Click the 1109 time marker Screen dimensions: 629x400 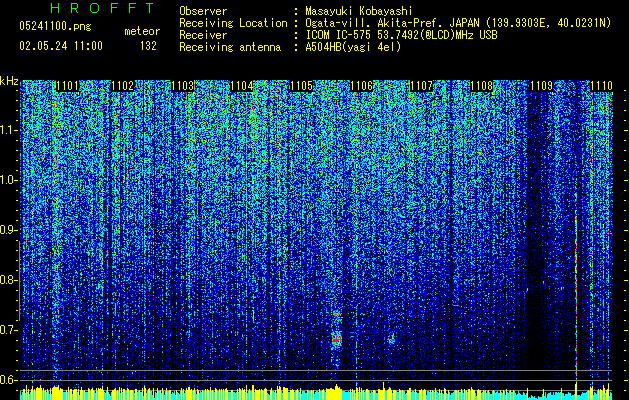point(541,86)
